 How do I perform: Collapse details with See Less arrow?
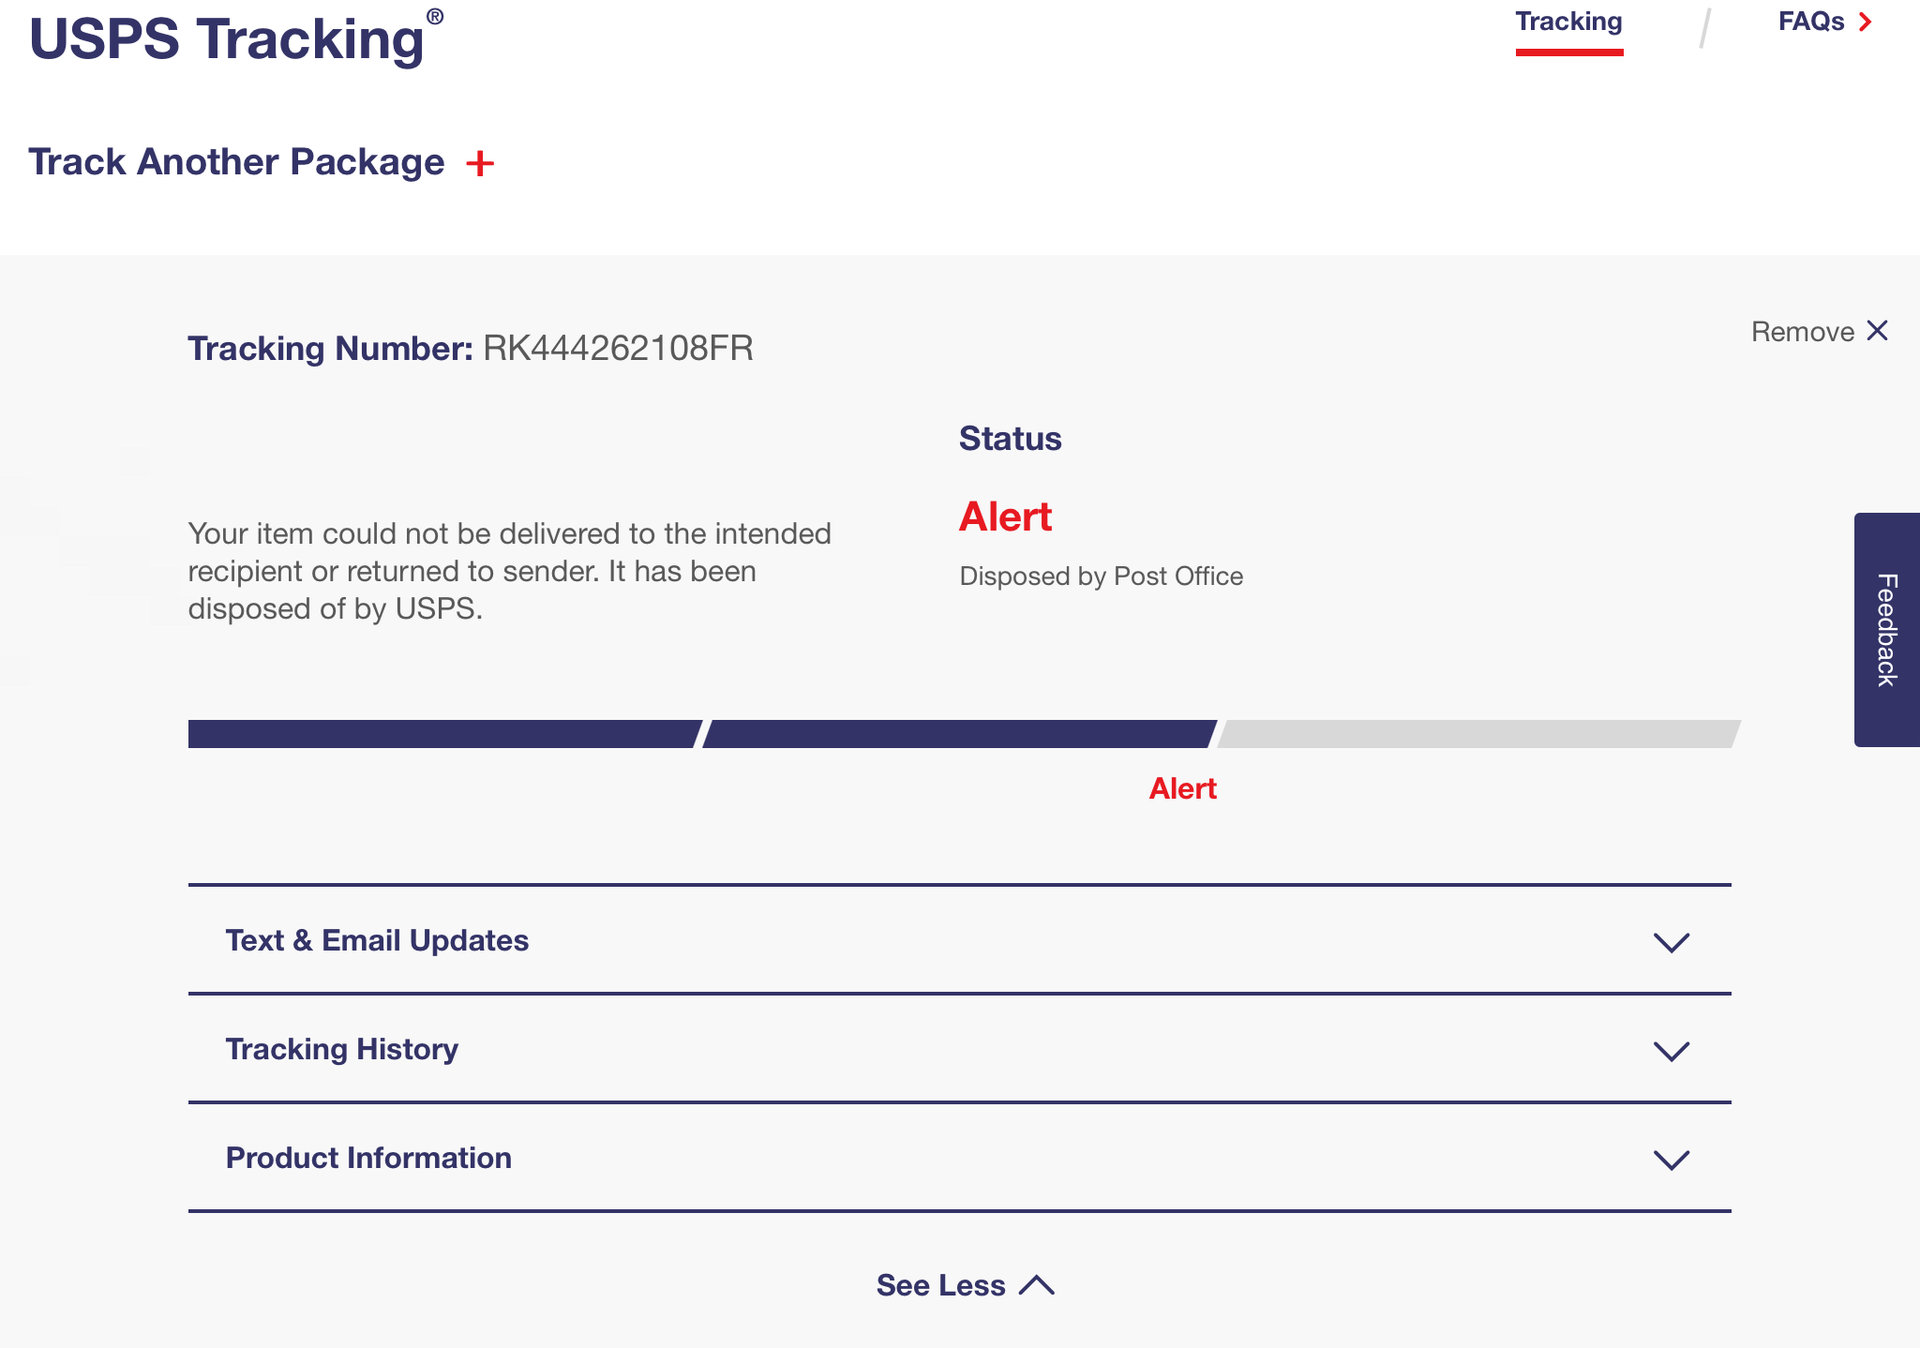1037,1285
